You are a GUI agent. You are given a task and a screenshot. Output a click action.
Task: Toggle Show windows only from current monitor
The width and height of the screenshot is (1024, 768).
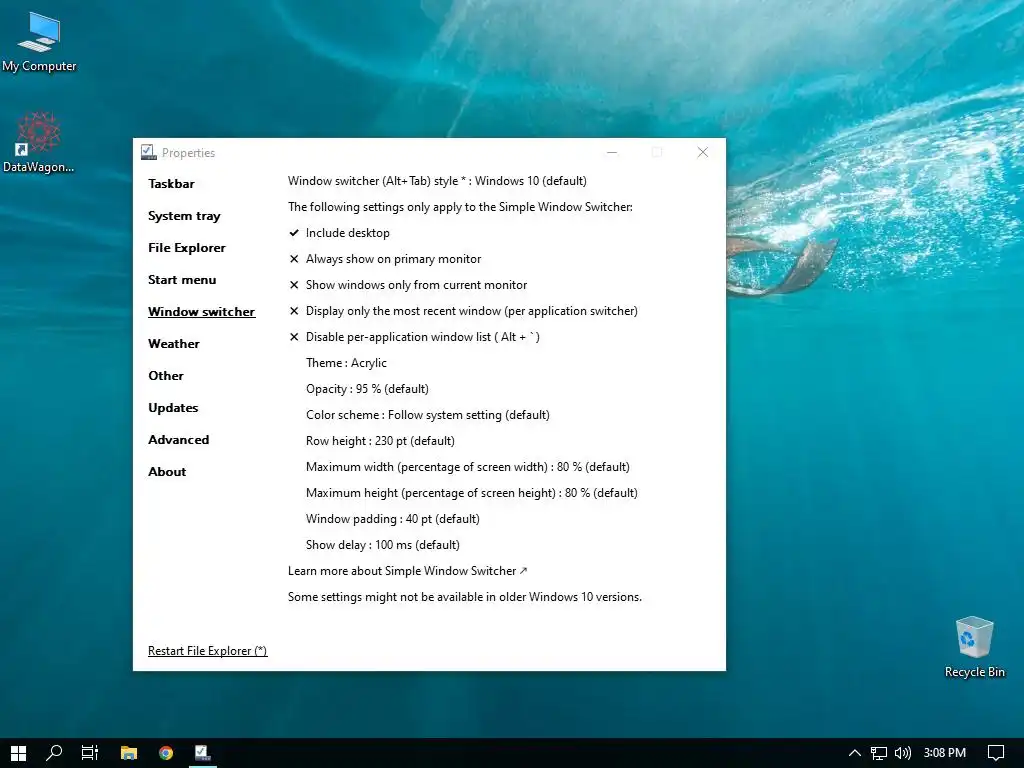[x=408, y=285]
